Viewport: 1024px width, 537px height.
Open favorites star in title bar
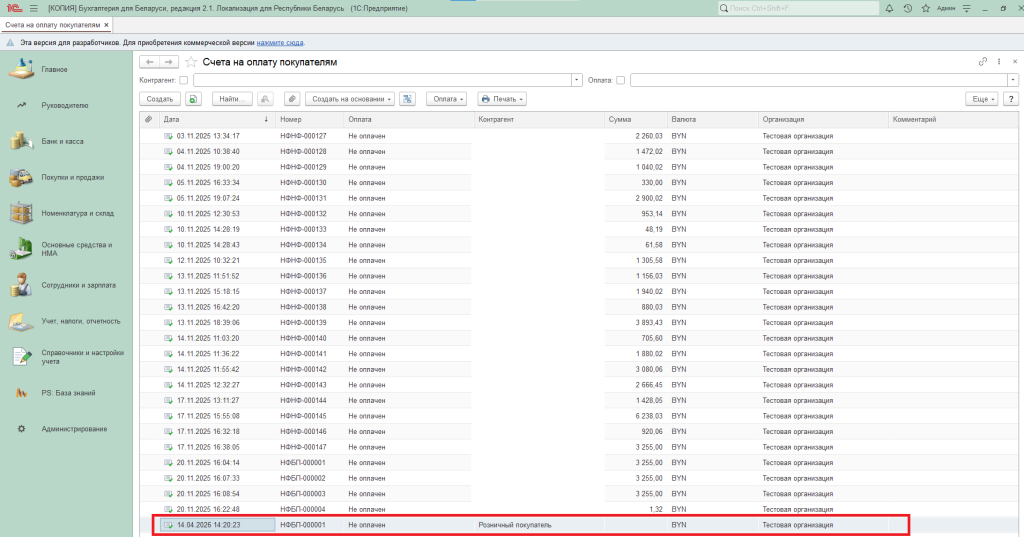tap(923, 8)
